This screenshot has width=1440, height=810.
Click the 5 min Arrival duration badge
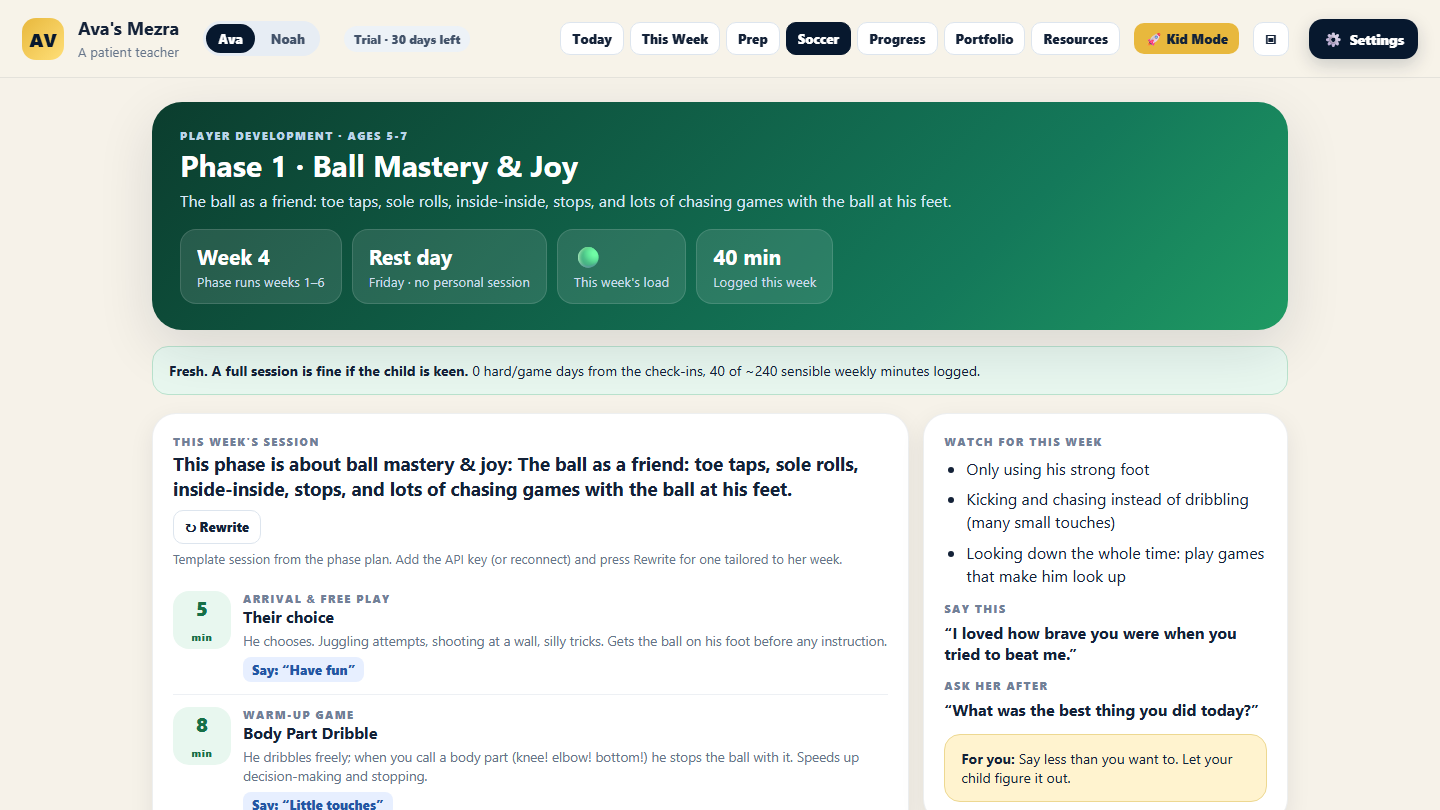pos(202,620)
